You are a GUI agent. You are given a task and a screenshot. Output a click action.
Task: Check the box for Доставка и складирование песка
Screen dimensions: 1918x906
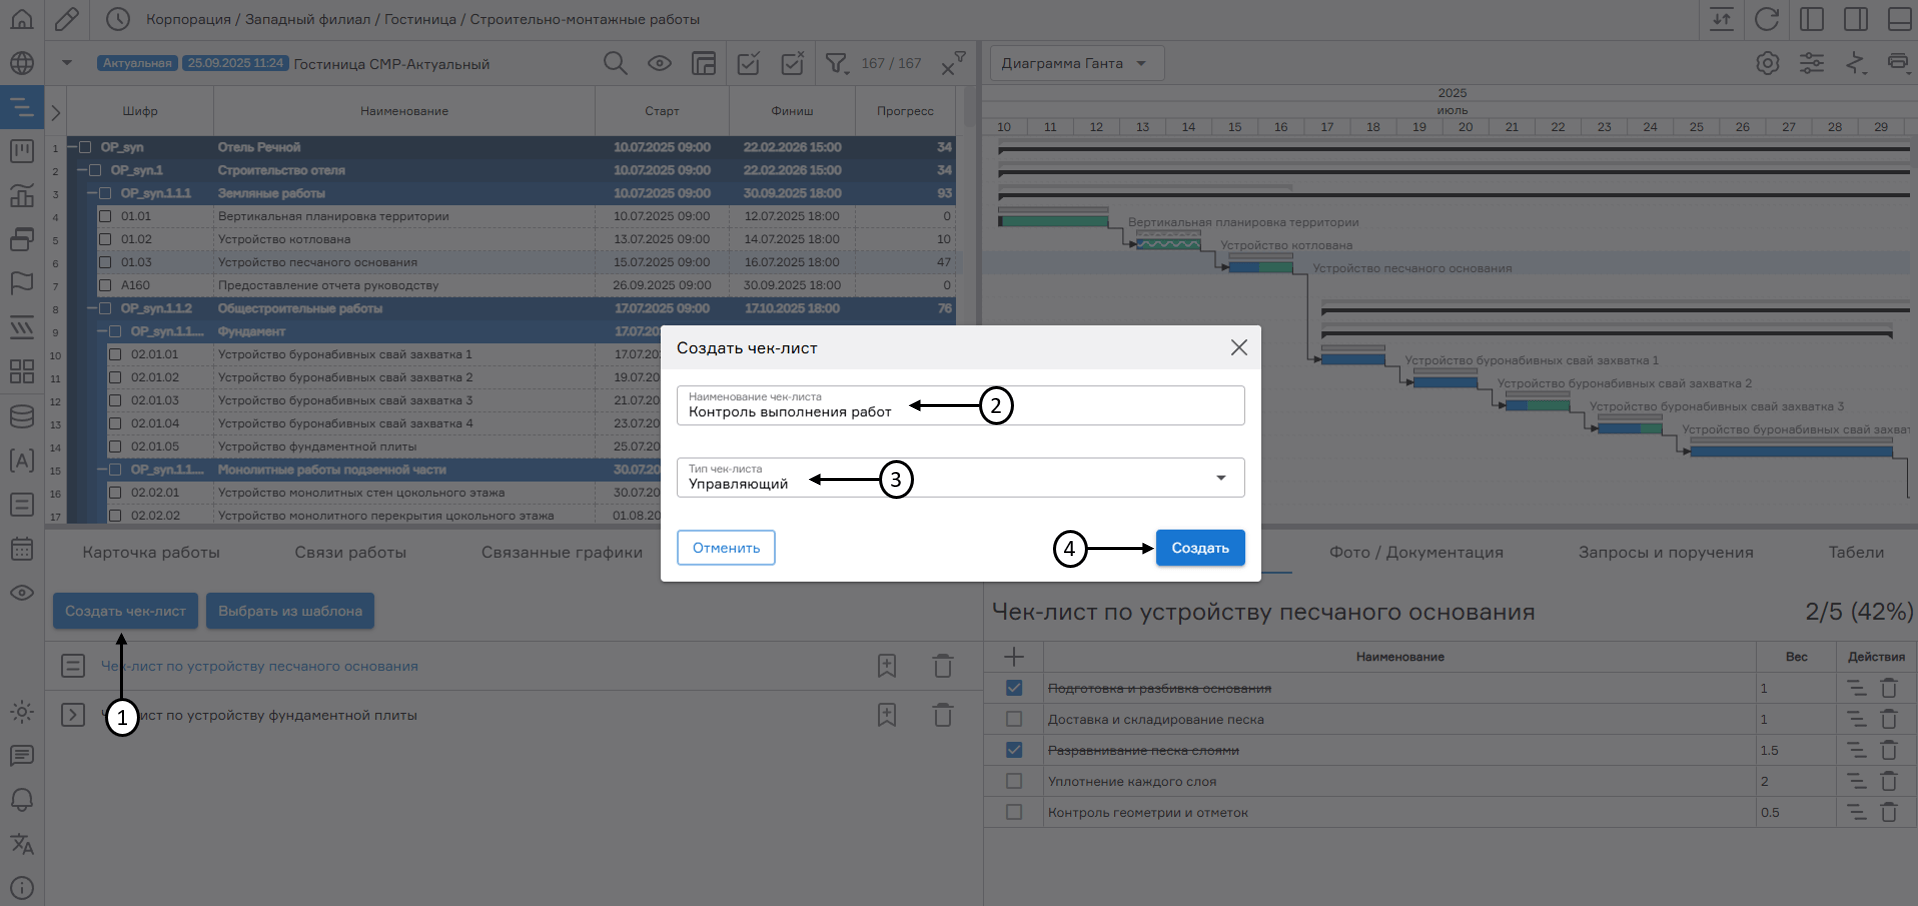click(1014, 719)
